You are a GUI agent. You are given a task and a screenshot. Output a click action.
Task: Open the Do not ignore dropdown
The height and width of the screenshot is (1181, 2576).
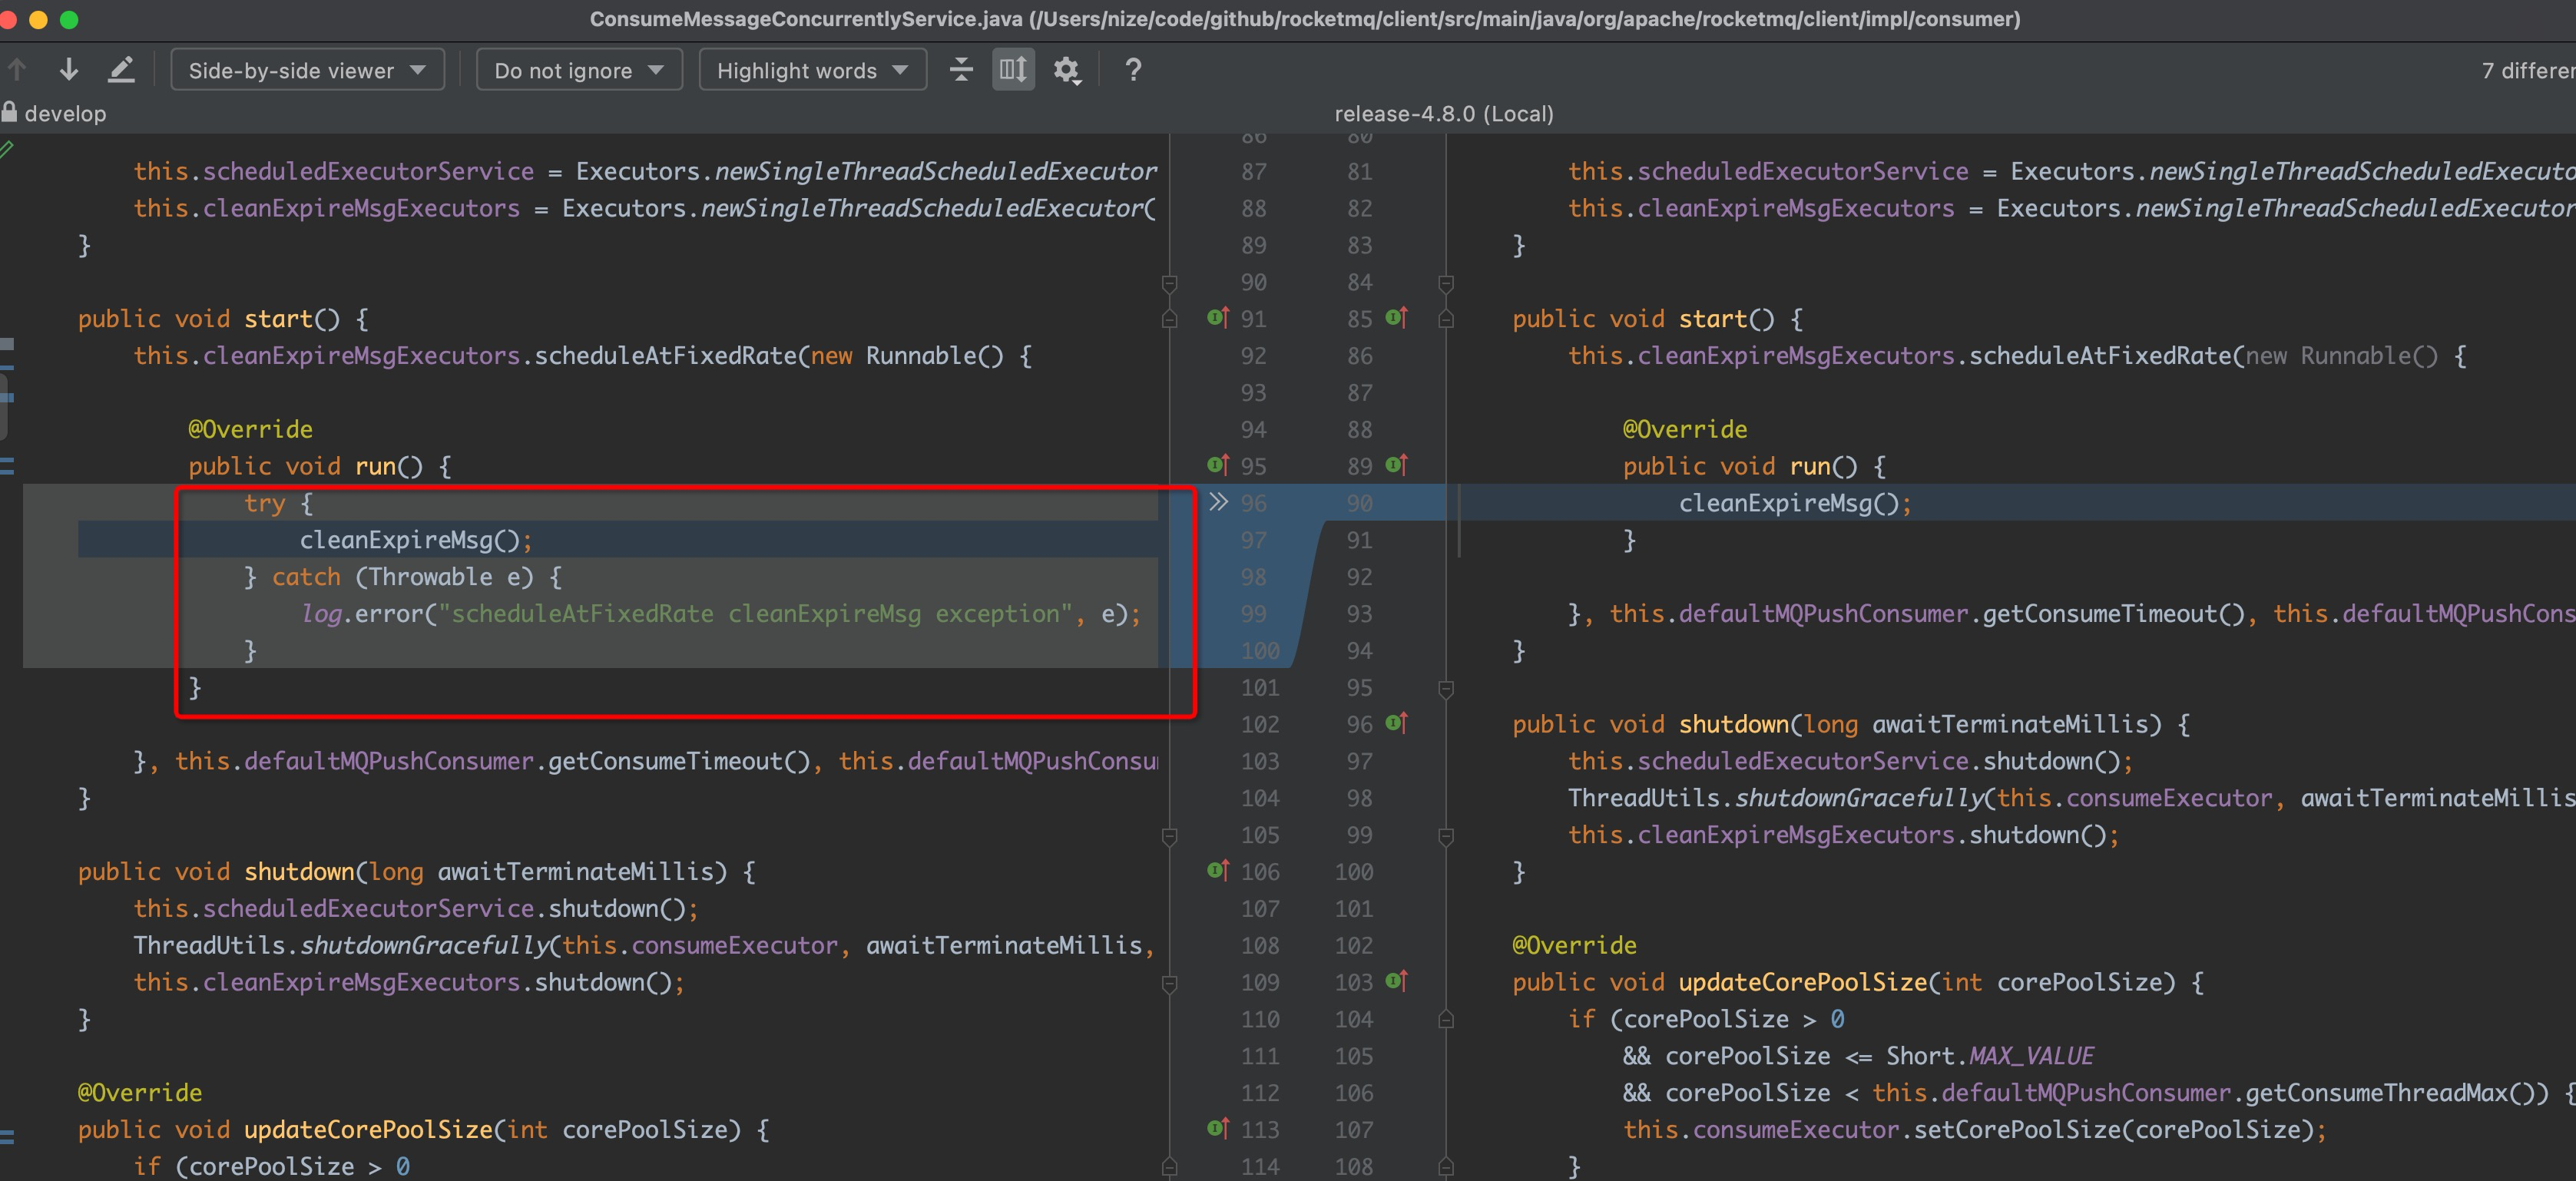[x=579, y=70]
